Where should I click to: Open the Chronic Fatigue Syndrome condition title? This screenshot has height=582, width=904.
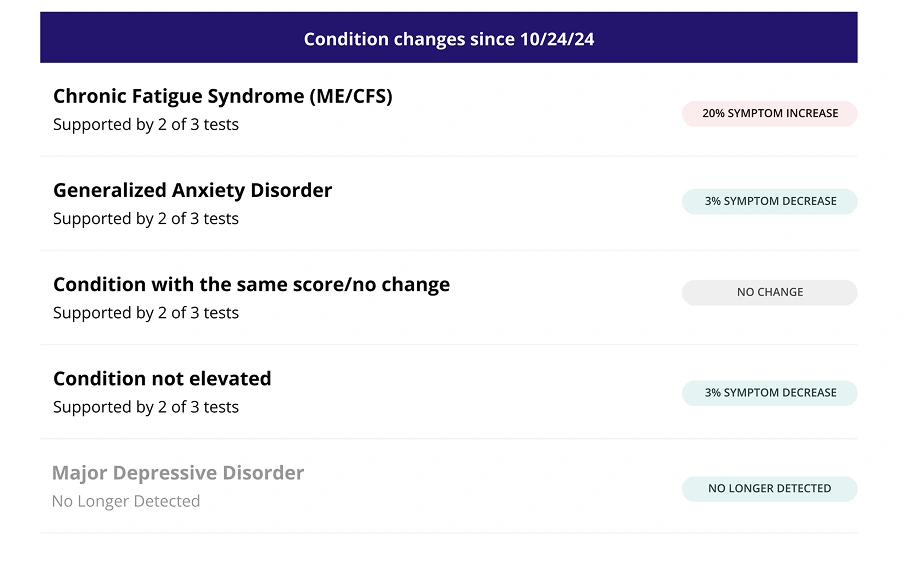pos(223,96)
